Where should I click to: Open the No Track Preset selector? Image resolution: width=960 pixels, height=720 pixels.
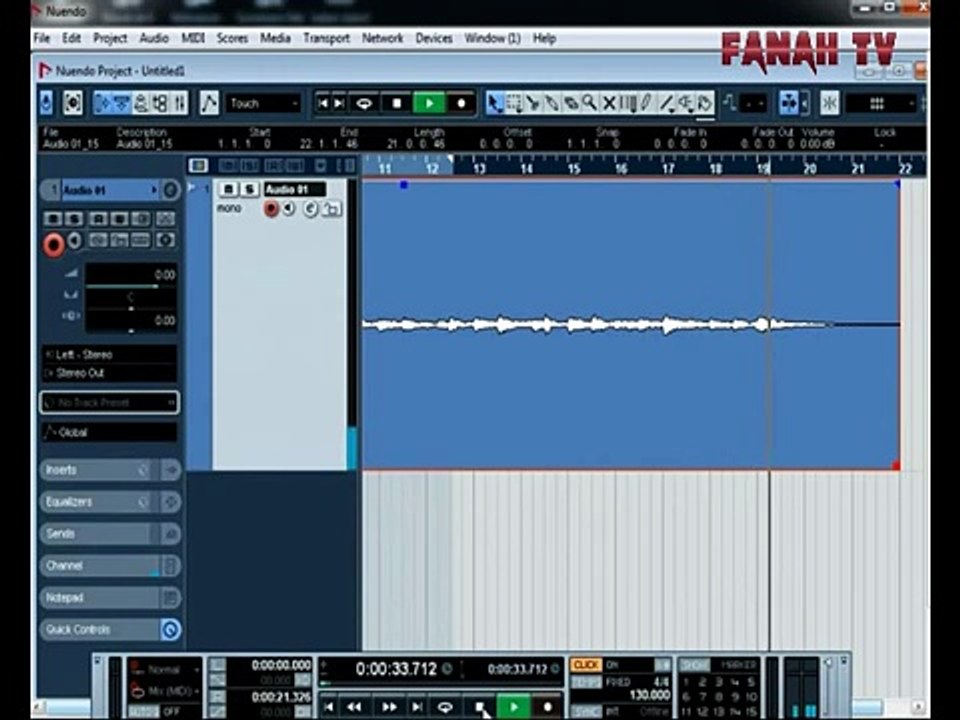[110, 402]
